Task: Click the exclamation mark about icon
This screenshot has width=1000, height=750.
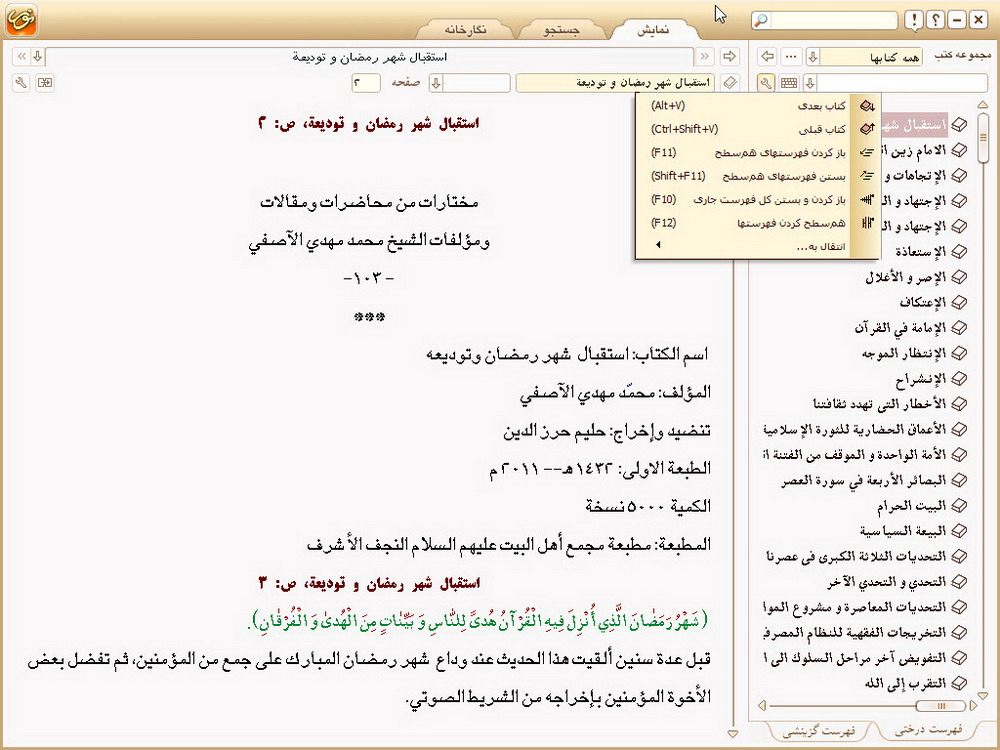Action: point(914,20)
